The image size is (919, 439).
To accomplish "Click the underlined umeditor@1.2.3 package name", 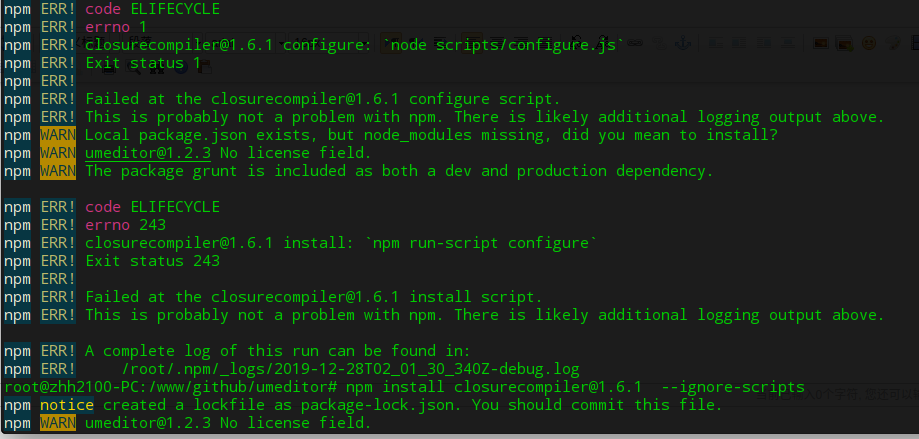I will pyautogui.click(x=149, y=153).
